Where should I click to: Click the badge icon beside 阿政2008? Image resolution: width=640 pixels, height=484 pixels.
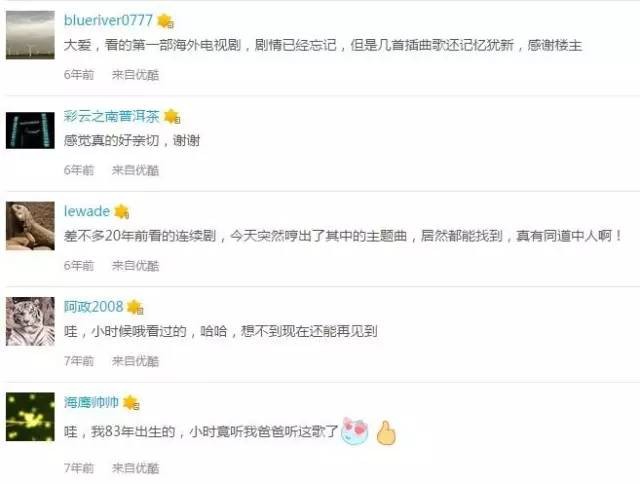[x=135, y=307]
